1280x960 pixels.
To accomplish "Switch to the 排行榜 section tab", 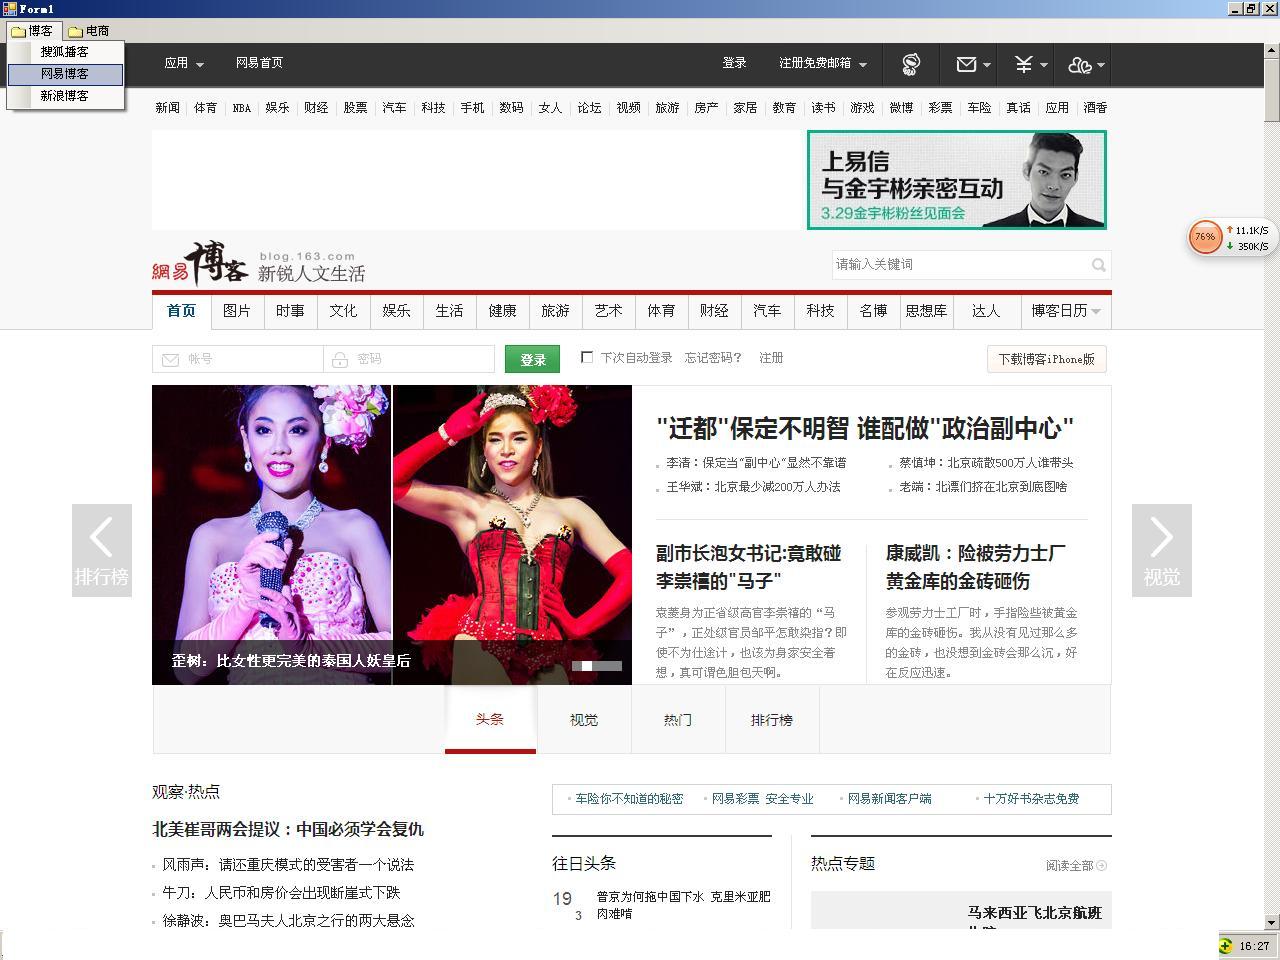I will pyautogui.click(x=772, y=720).
